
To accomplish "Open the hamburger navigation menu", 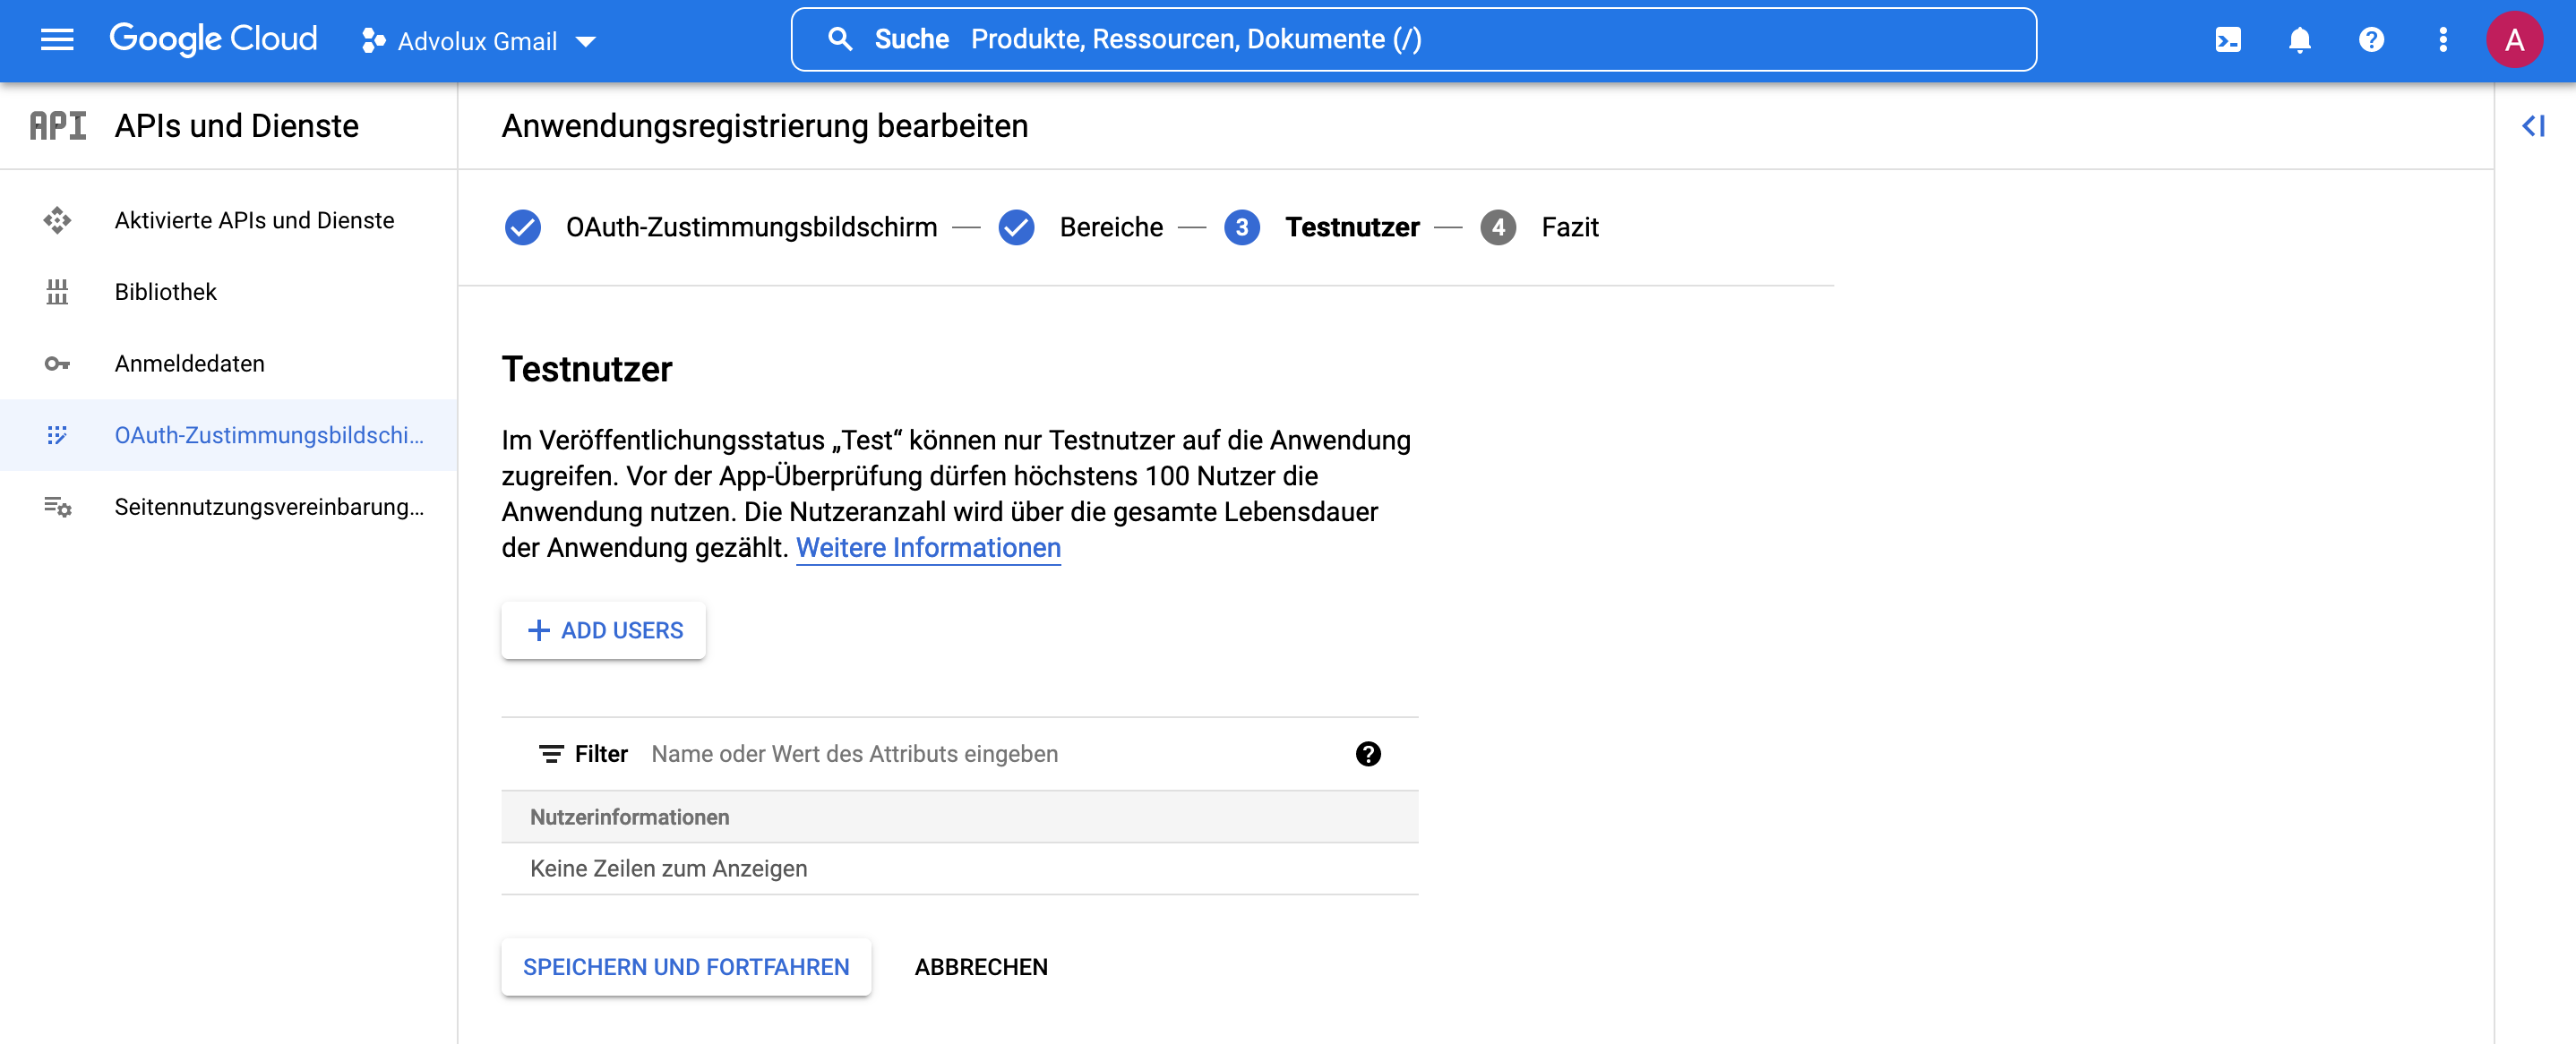I will point(57,40).
